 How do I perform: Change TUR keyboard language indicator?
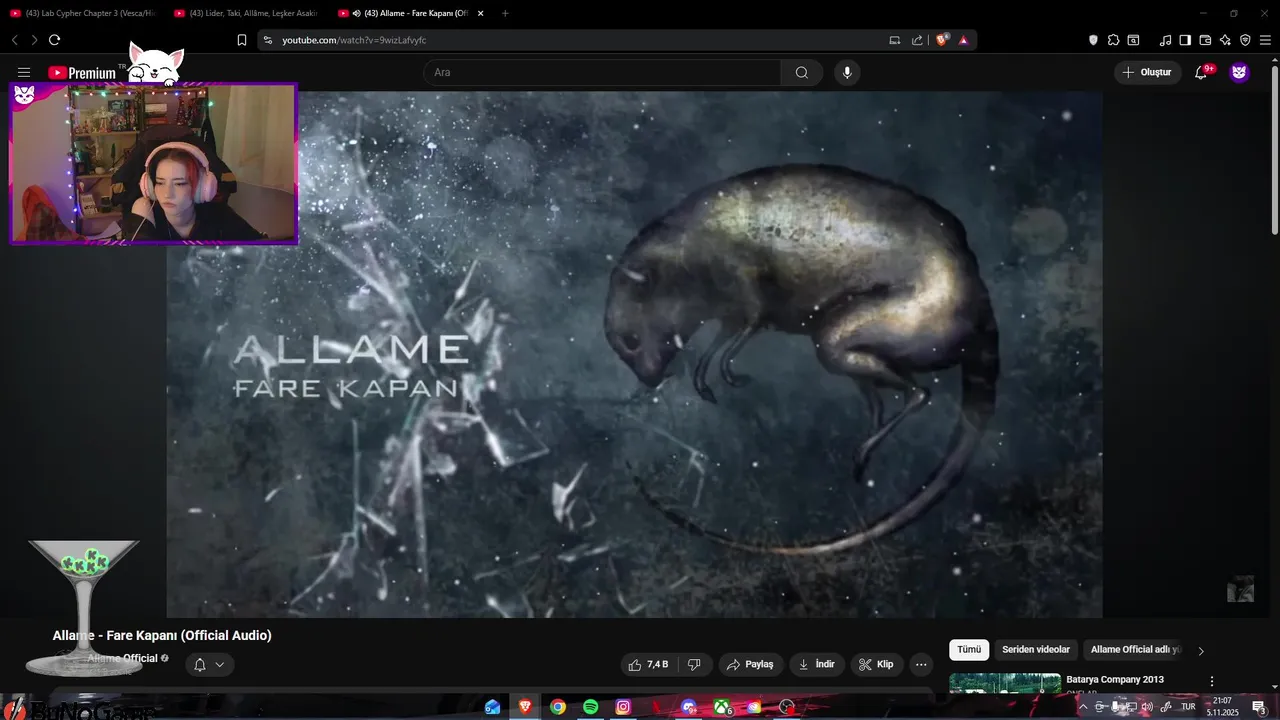tap(1188, 707)
